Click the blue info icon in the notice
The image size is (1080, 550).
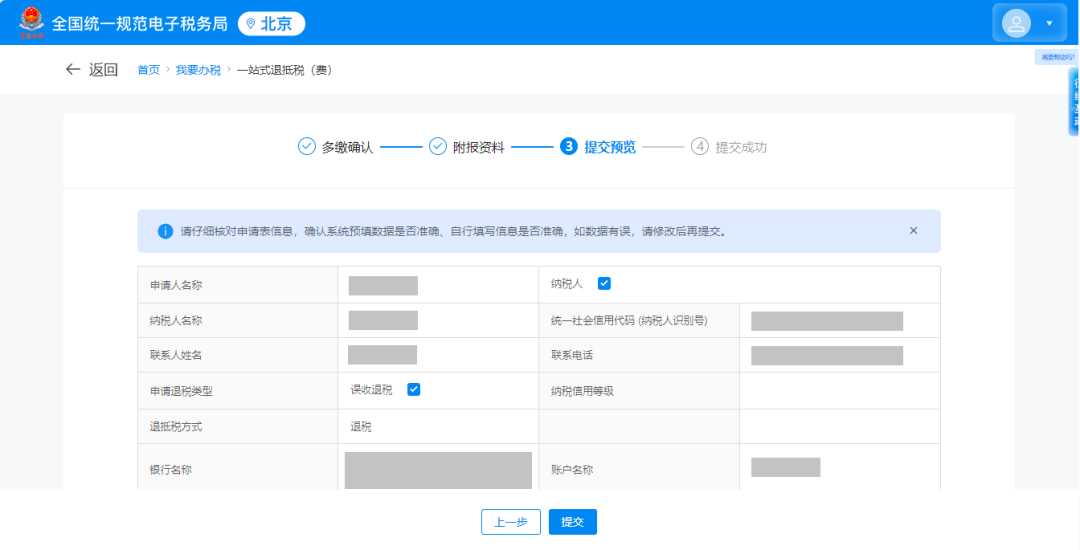coord(165,231)
